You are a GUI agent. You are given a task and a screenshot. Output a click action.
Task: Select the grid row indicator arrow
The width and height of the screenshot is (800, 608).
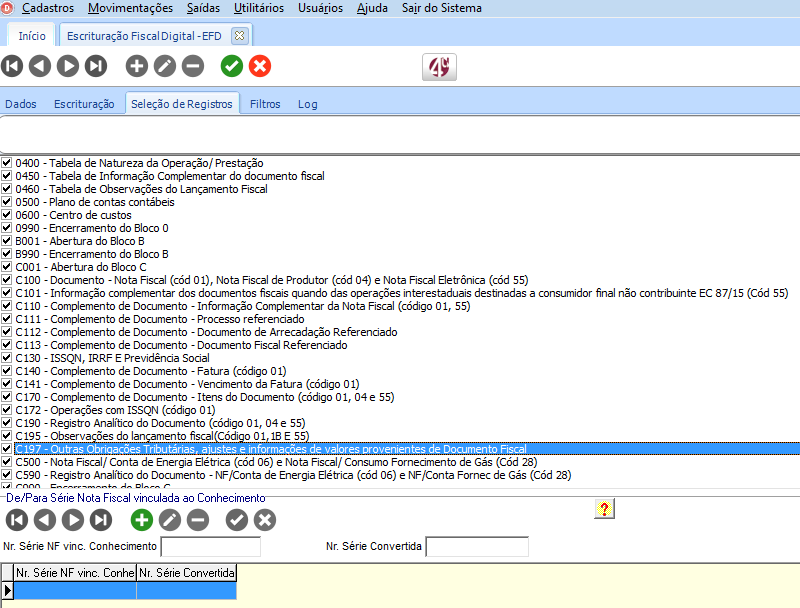tap(7, 590)
